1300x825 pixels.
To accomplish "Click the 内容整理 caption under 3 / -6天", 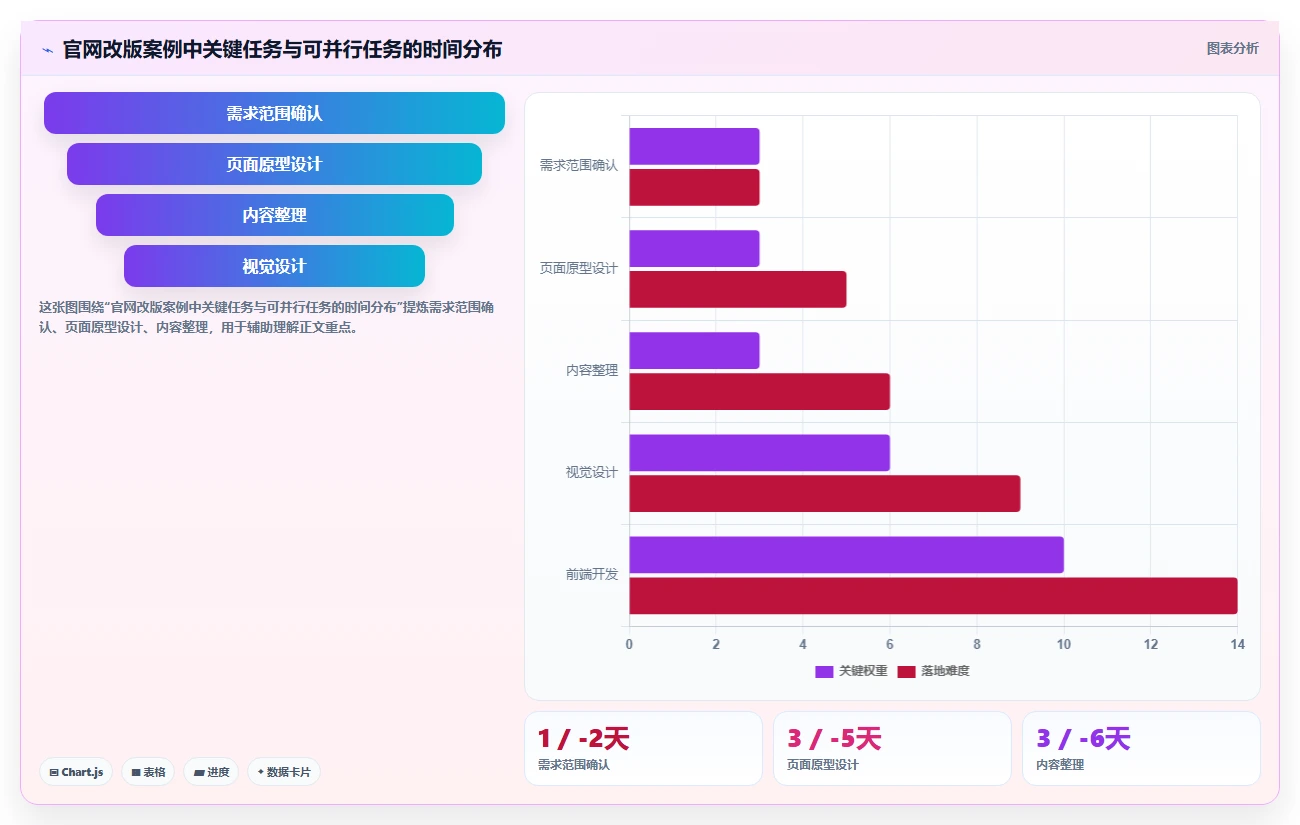I will click(x=1060, y=765).
